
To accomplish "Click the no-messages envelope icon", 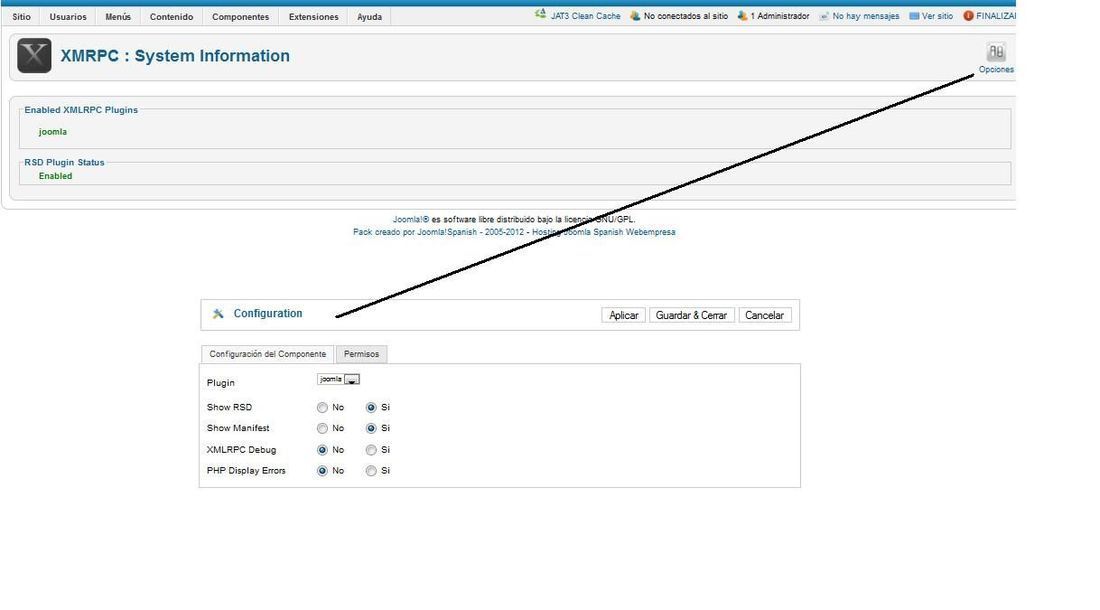I will (x=824, y=16).
